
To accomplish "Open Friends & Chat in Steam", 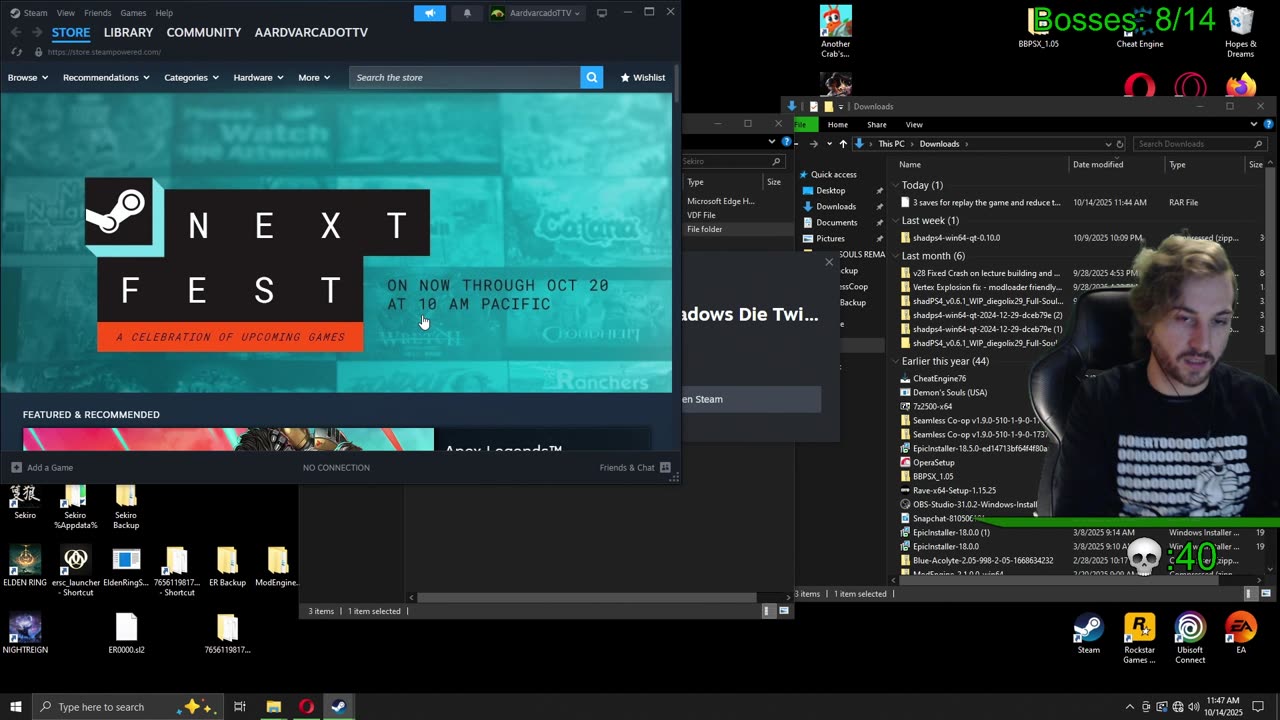I will pos(635,467).
